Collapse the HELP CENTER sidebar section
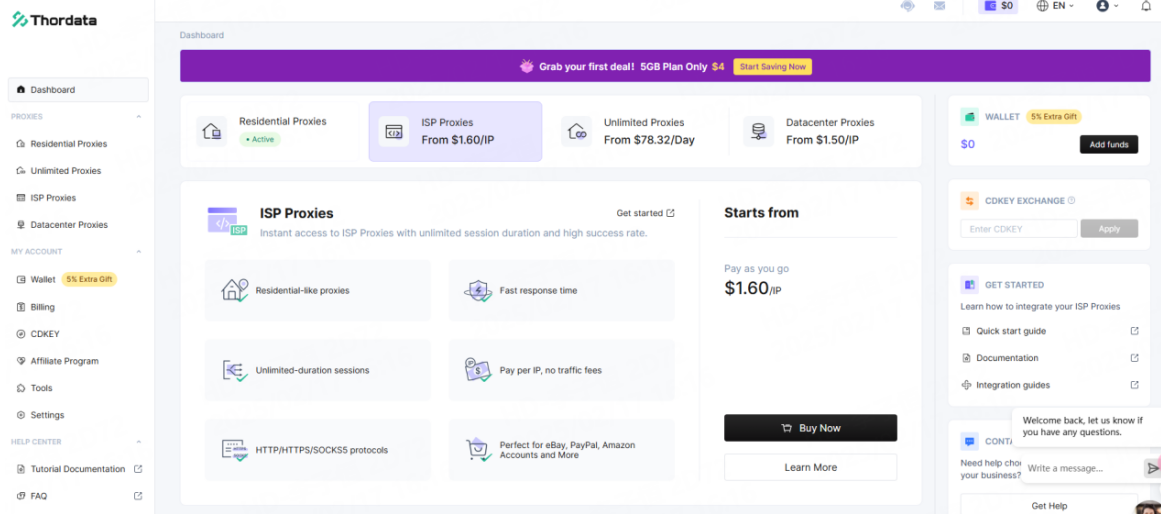 pyautogui.click(x=138, y=442)
